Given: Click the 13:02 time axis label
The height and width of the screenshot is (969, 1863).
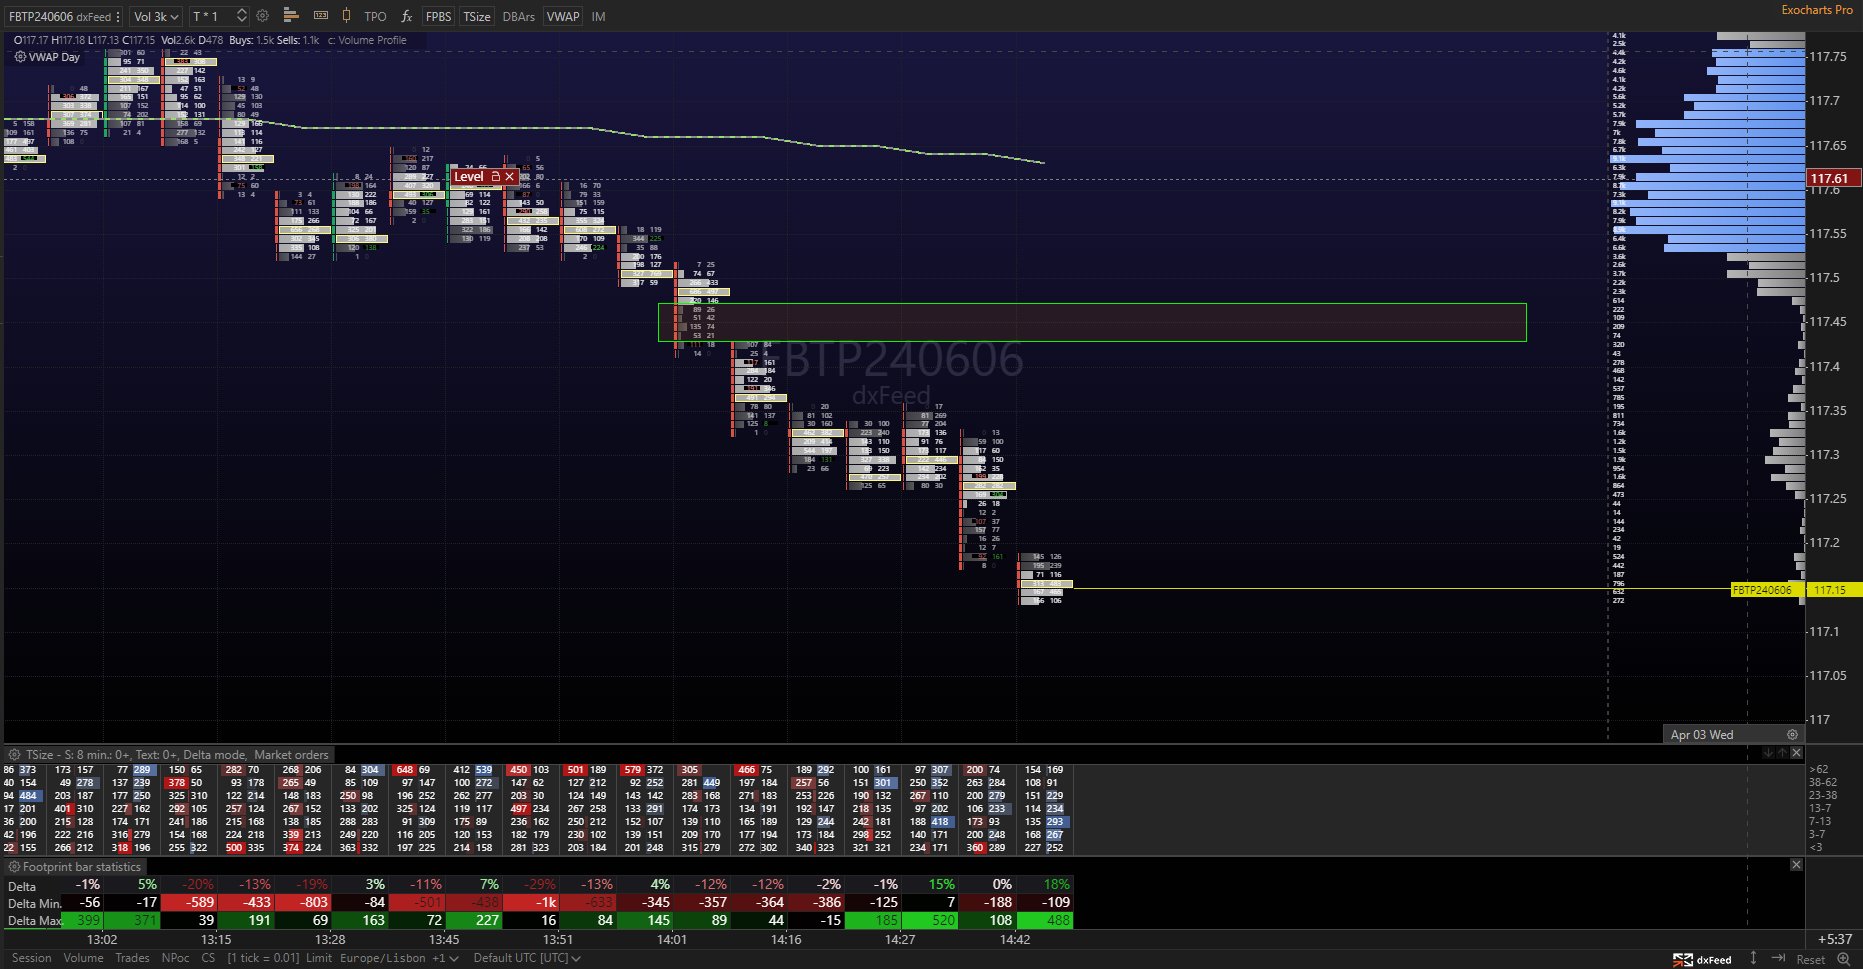Looking at the screenshot, I should [x=102, y=939].
